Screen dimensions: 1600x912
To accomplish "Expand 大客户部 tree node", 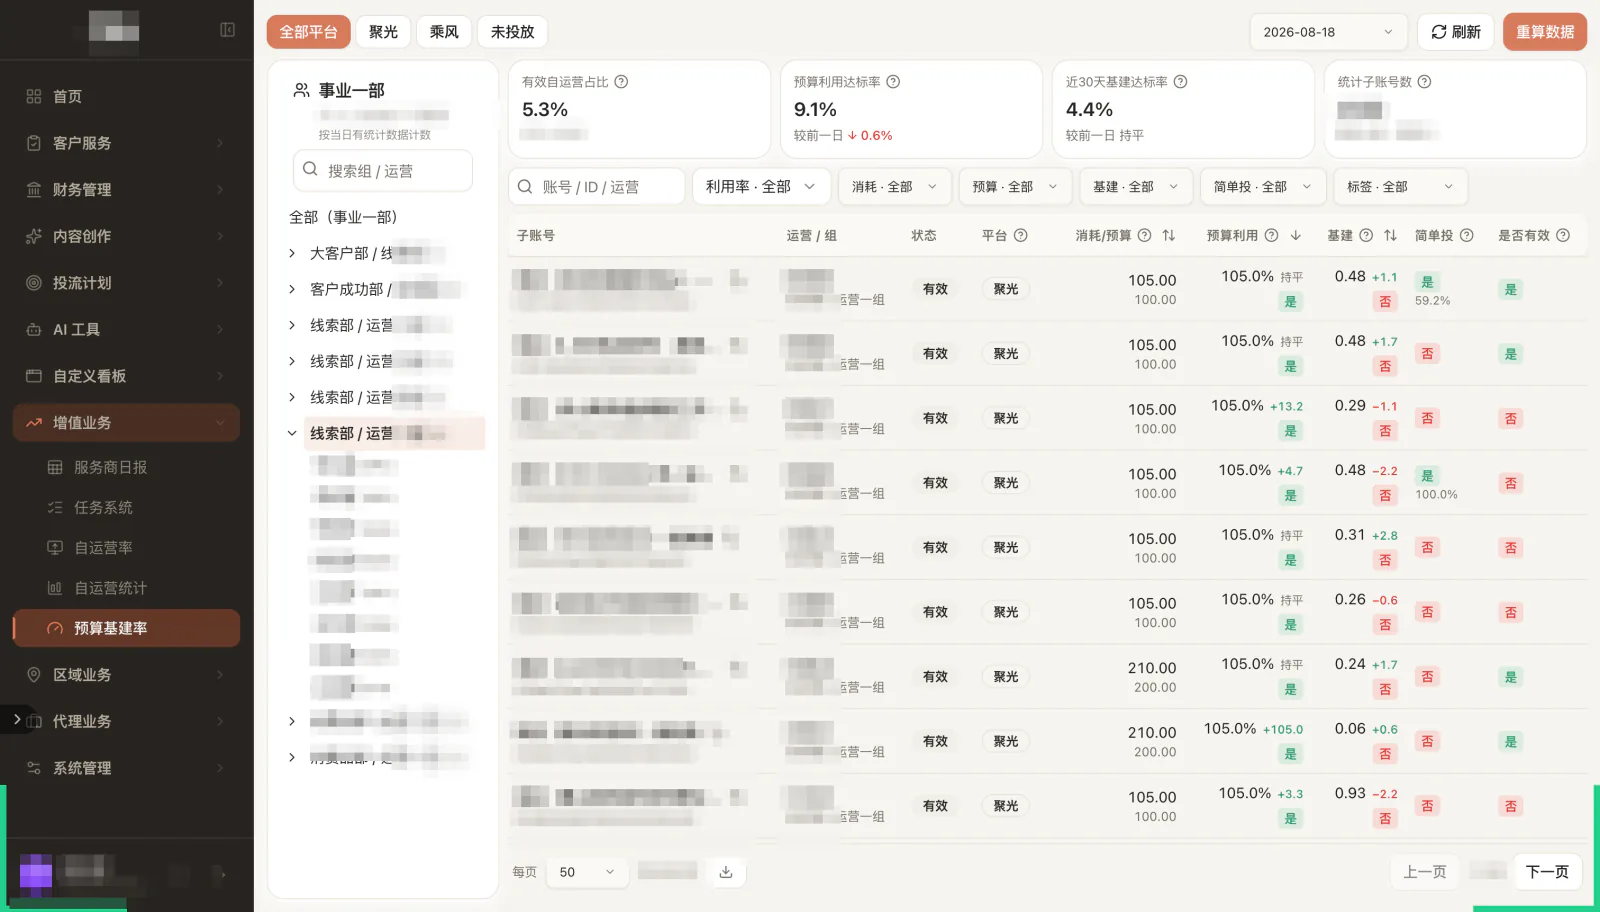I will pyautogui.click(x=292, y=253).
